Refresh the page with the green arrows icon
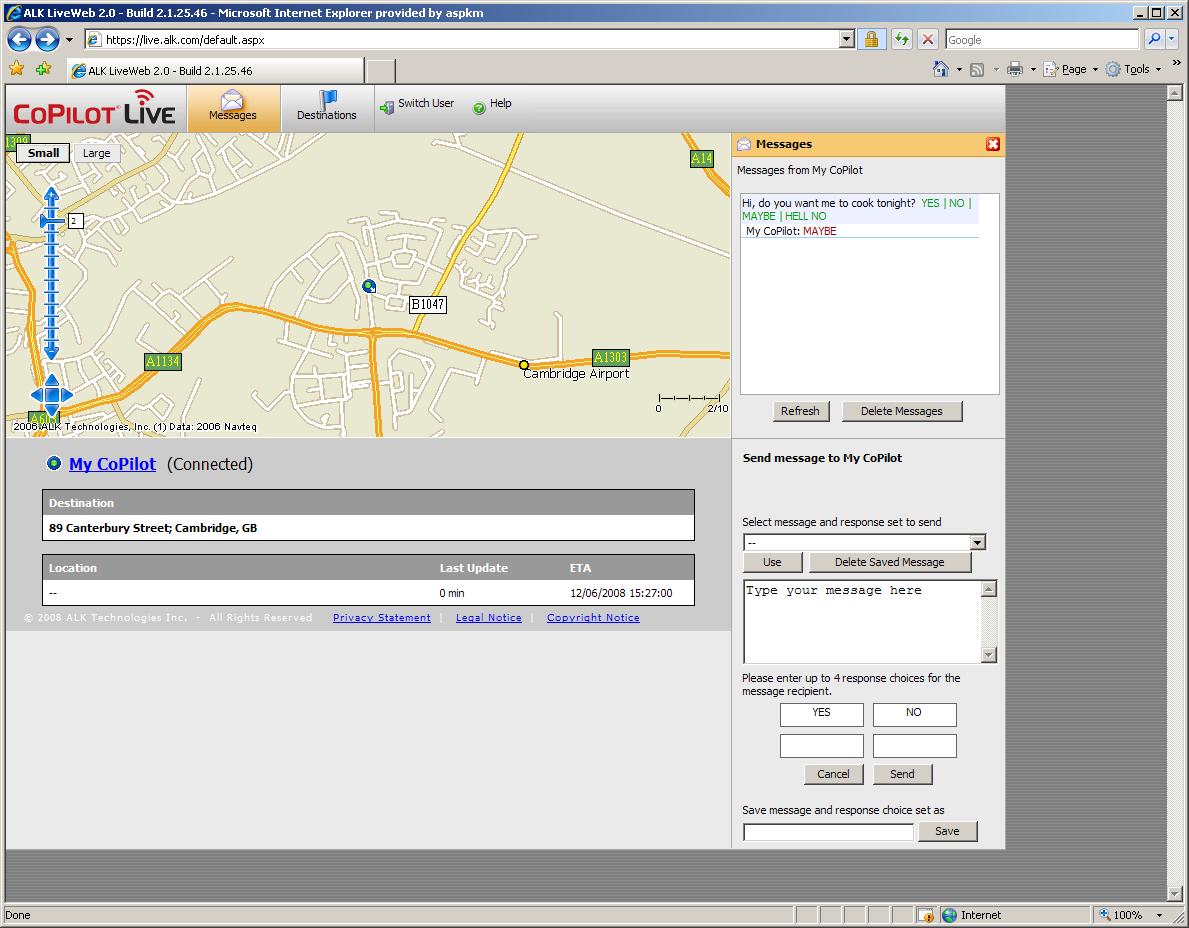1189x928 pixels. coord(901,39)
